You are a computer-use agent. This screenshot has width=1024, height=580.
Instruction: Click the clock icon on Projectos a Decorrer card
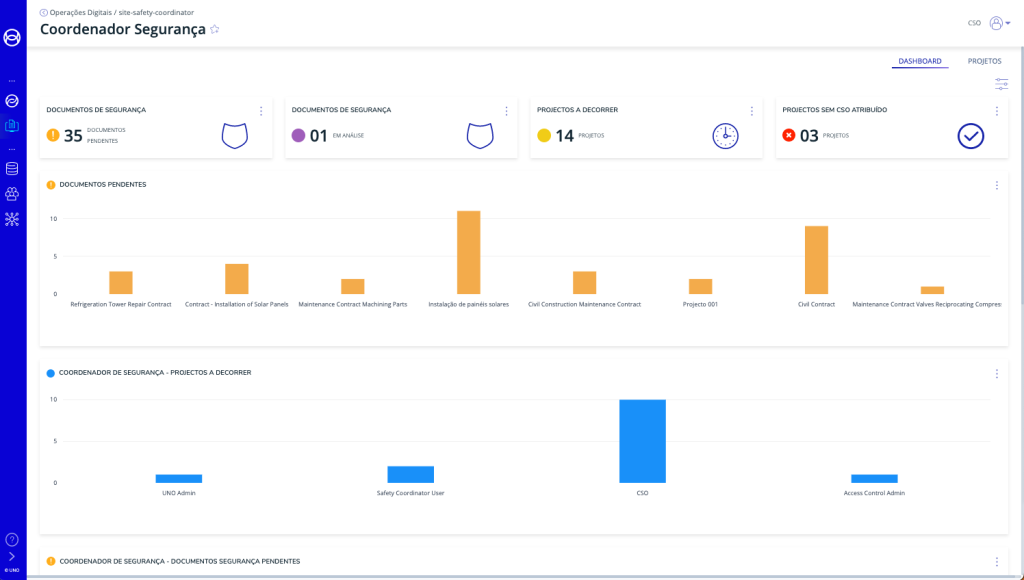tap(725, 136)
